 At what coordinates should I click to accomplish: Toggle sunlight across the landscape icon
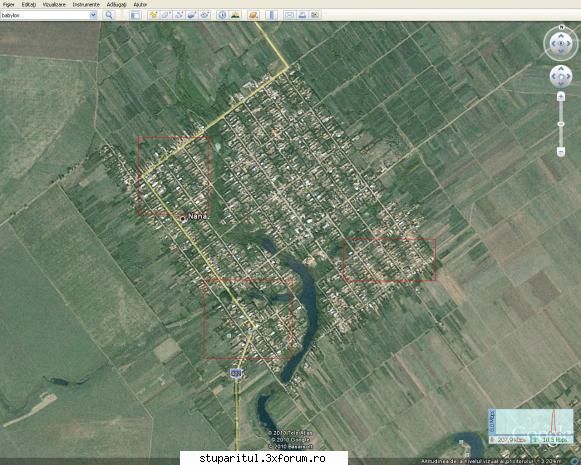tap(235, 15)
